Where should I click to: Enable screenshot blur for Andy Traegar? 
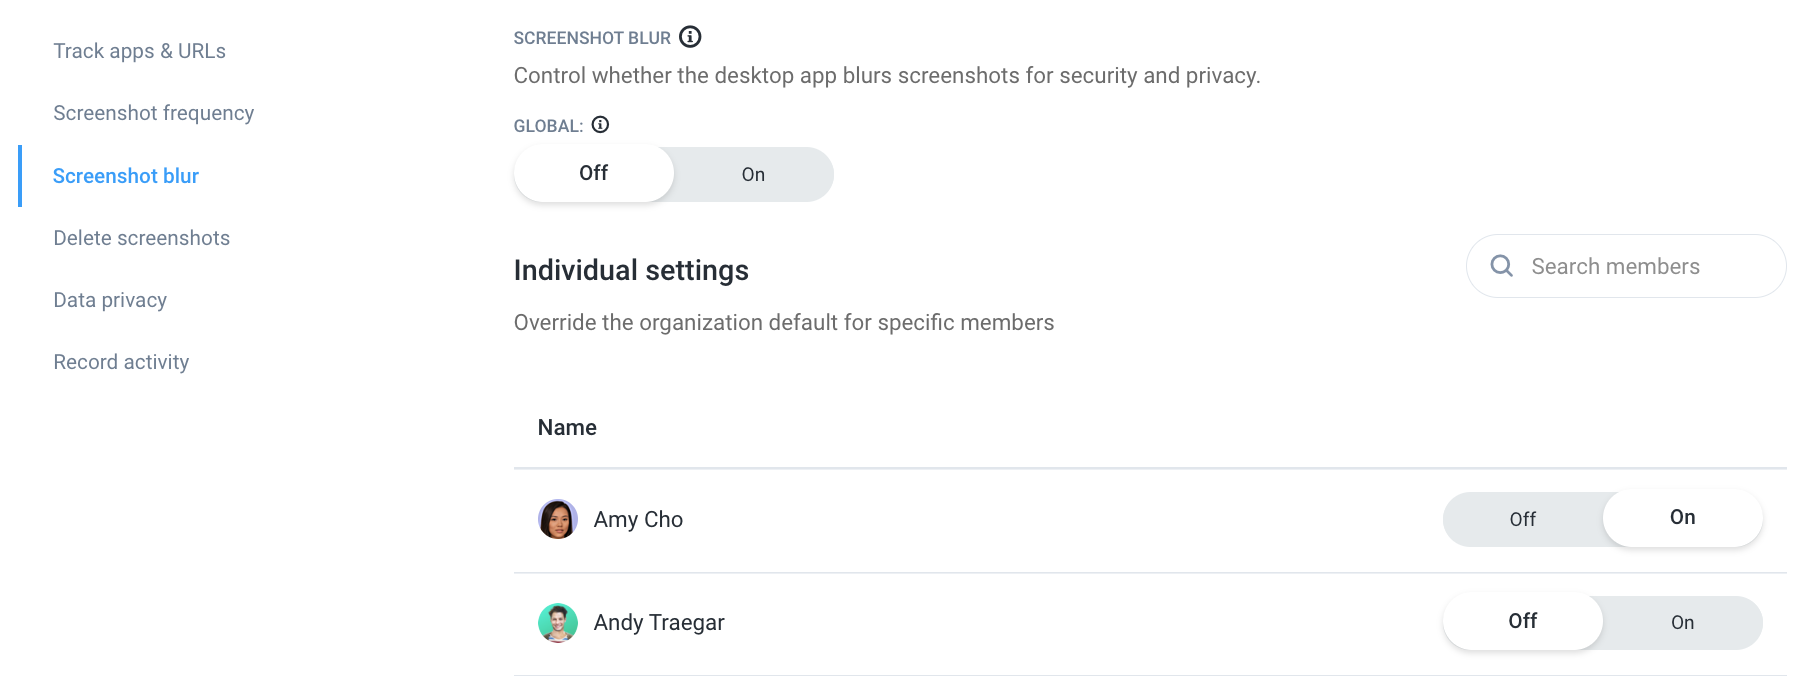(1682, 622)
